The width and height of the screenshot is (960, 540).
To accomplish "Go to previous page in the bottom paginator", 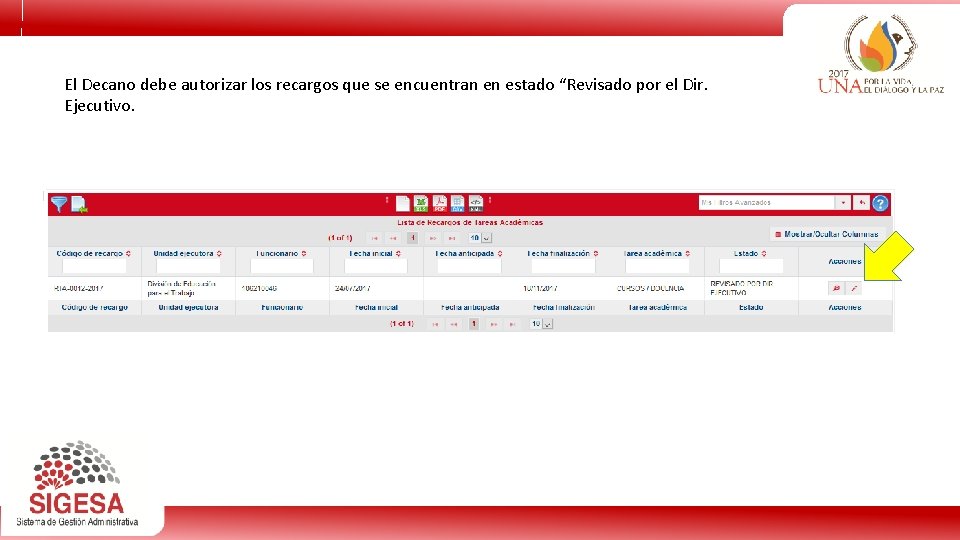I will click(454, 324).
